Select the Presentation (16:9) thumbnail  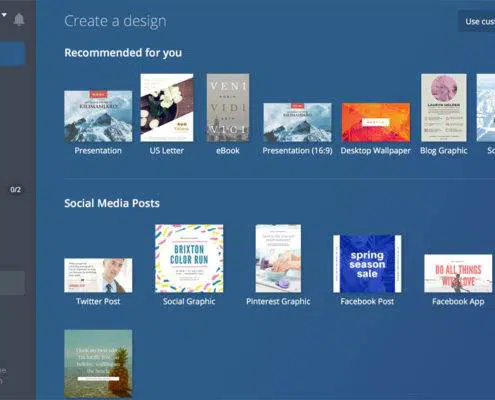pyautogui.click(x=297, y=122)
